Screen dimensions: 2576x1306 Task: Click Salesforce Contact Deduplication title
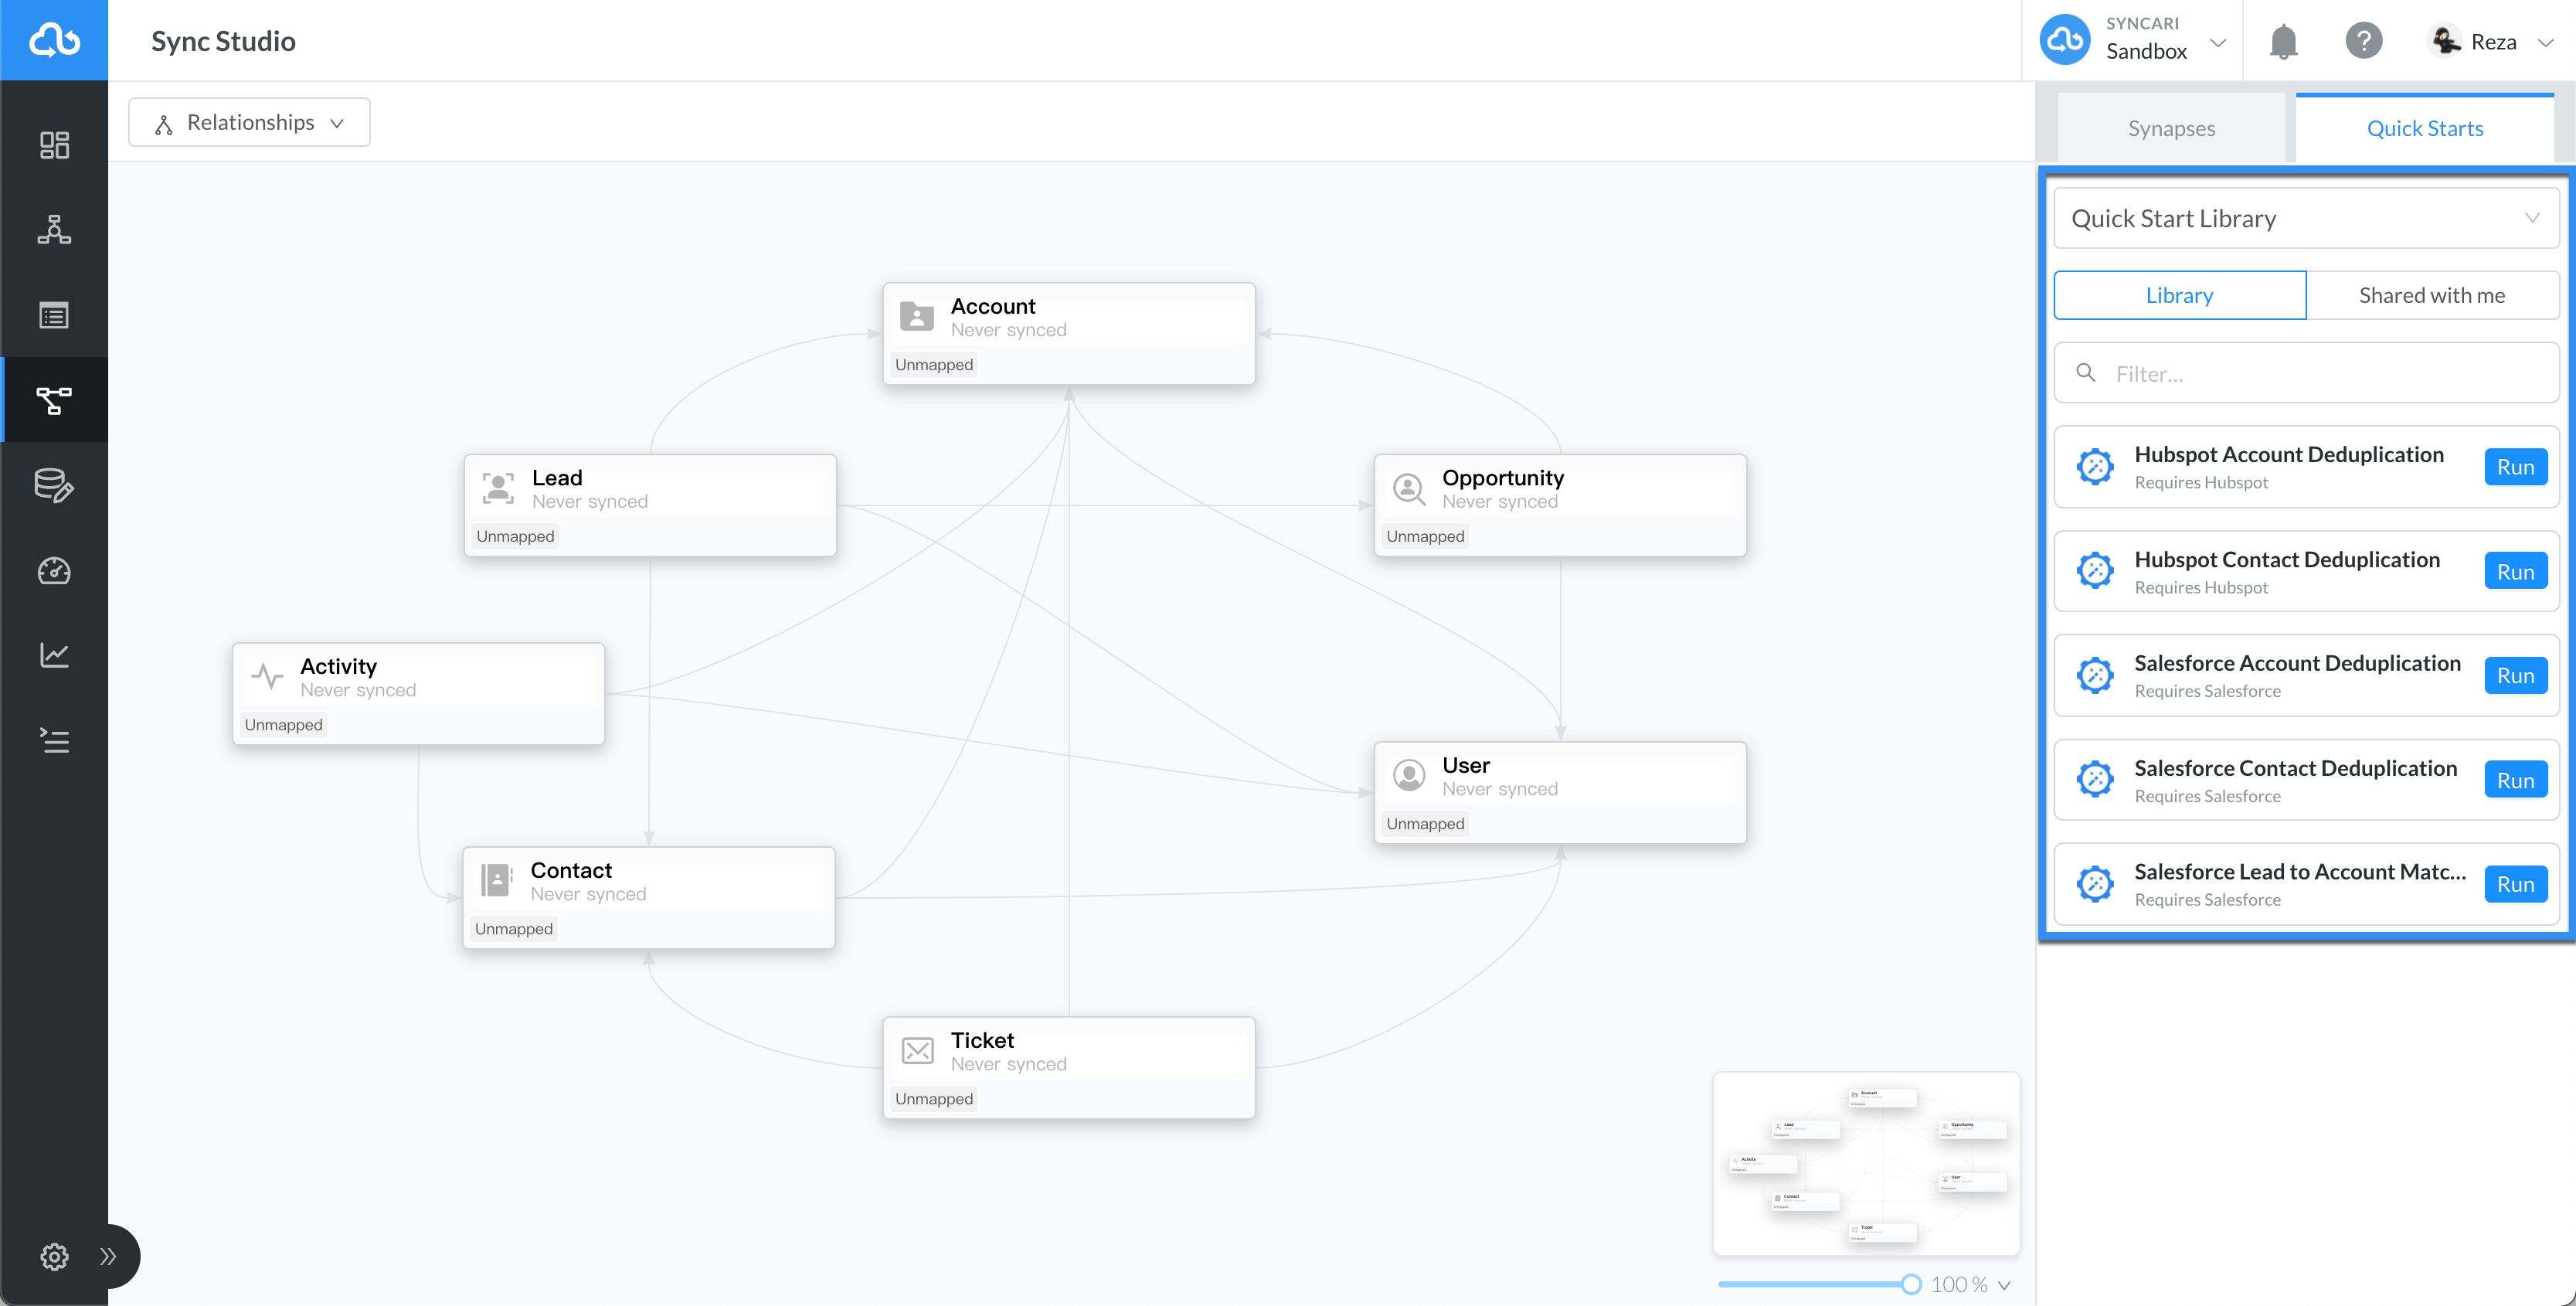[2295, 768]
